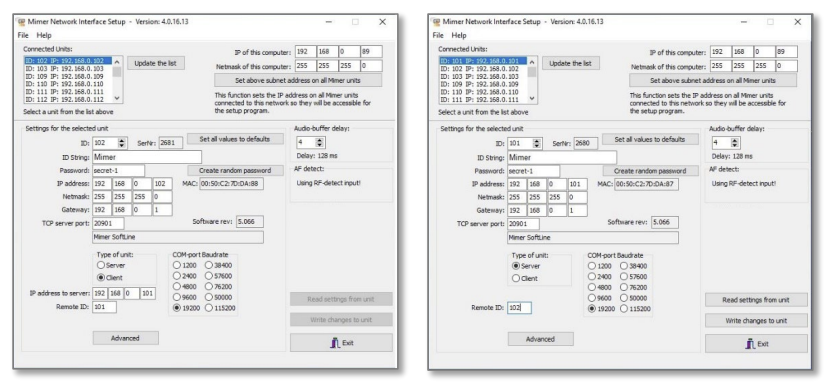The height and width of the screenshot is (384, 830).
Task: Click Software rev field in right window
Action: pyautogui.click(x=665, y=222)
